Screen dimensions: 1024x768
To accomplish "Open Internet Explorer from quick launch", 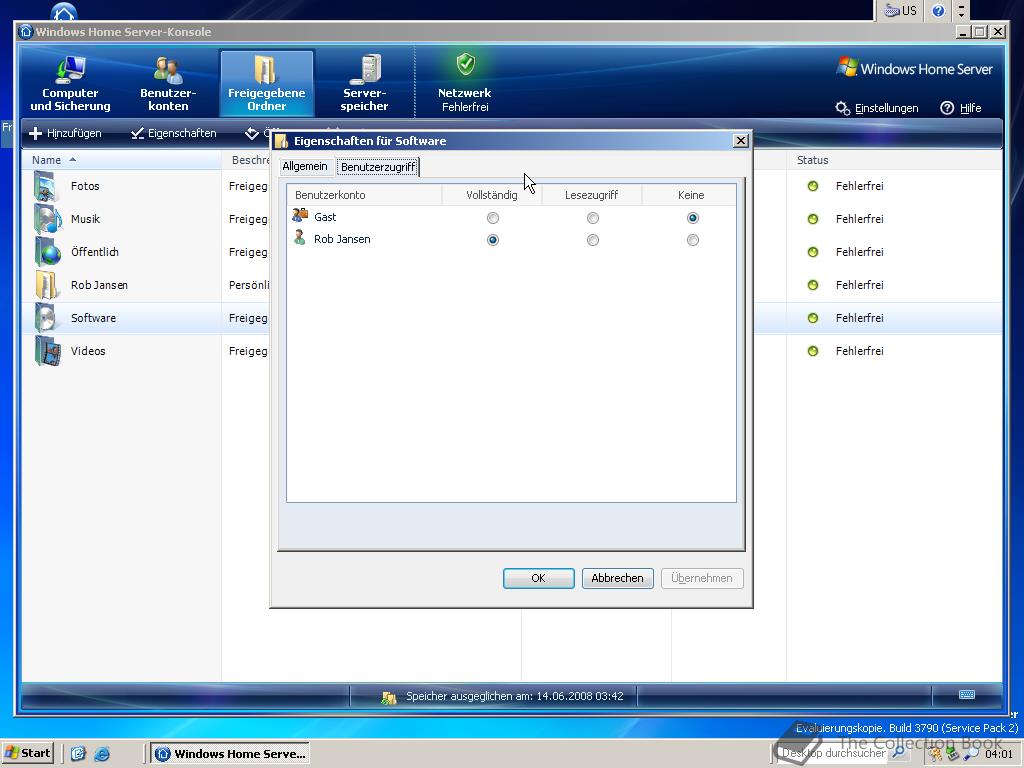I will 102,754.
